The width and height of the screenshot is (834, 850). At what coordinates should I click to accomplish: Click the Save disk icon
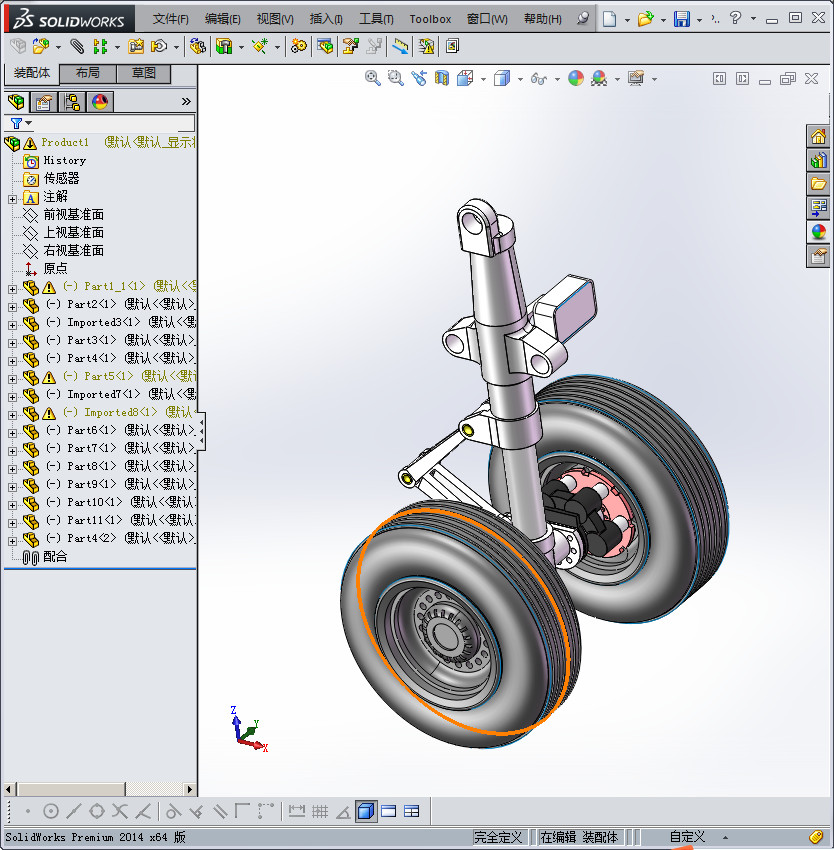click(682, 19)
